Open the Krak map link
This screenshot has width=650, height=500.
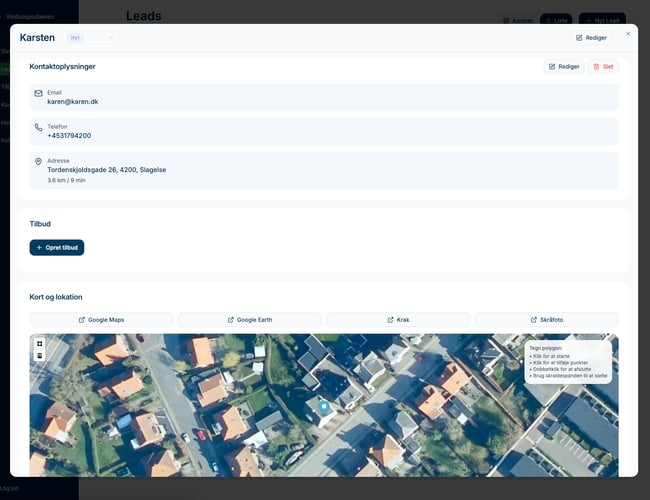point(398,320)
